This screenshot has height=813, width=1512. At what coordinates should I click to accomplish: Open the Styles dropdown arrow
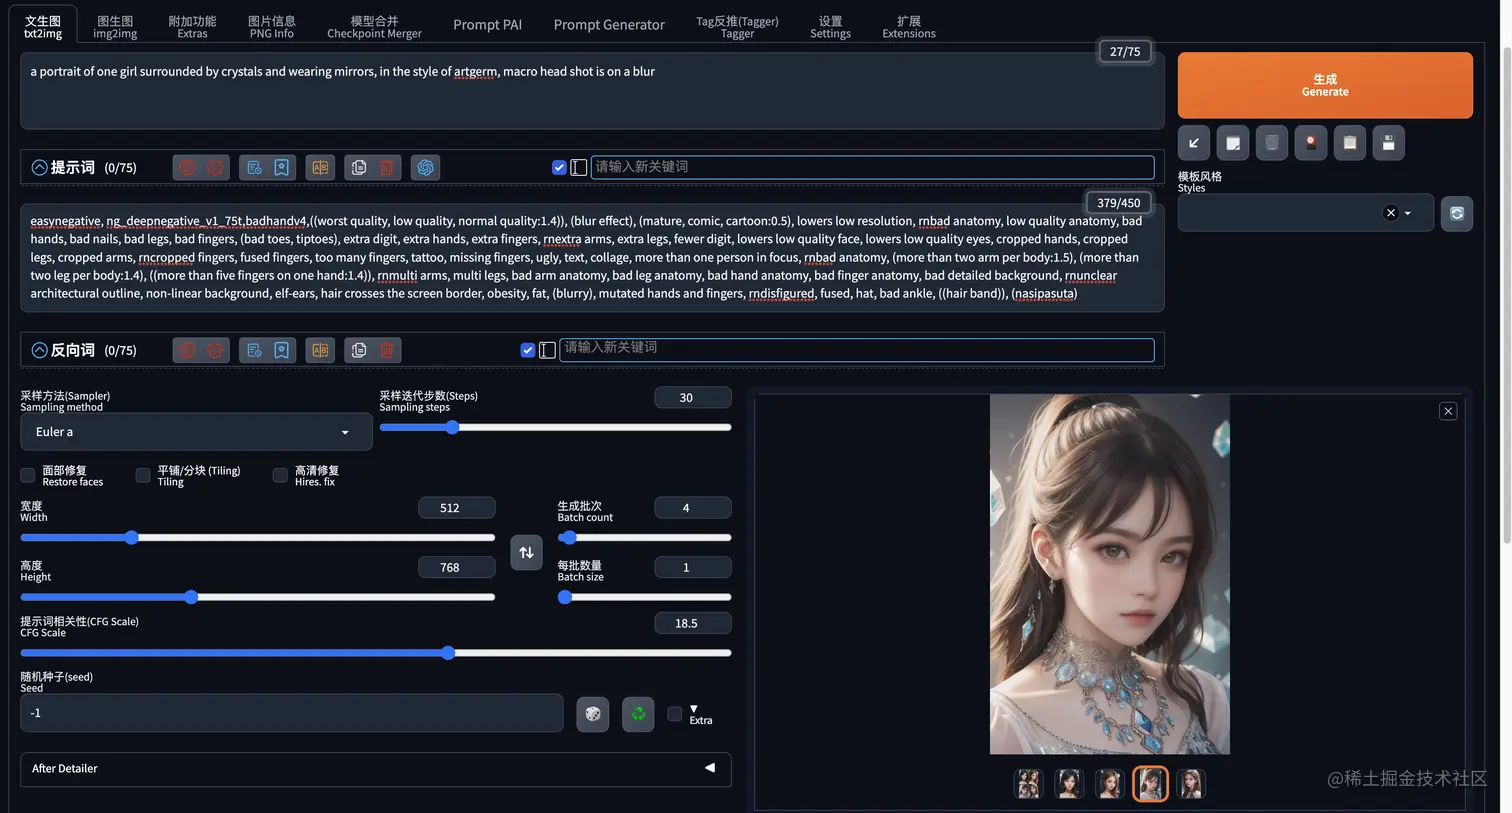(x=1408, y=213)
